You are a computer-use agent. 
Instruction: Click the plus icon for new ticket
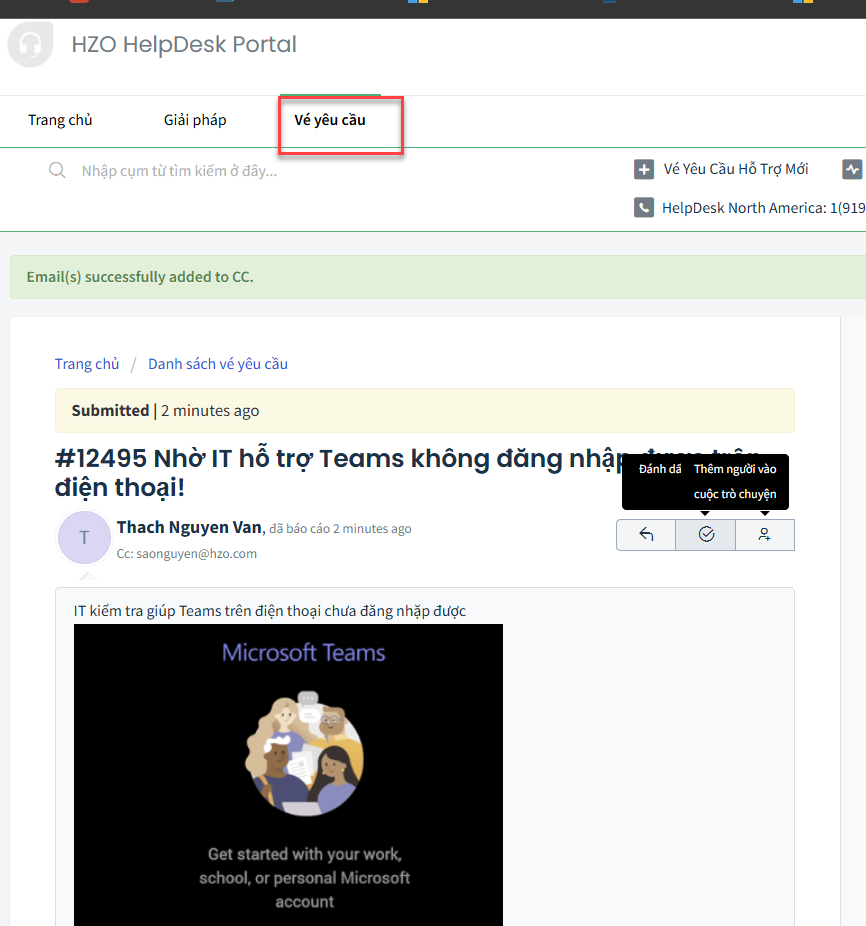[x=644, y=169]
